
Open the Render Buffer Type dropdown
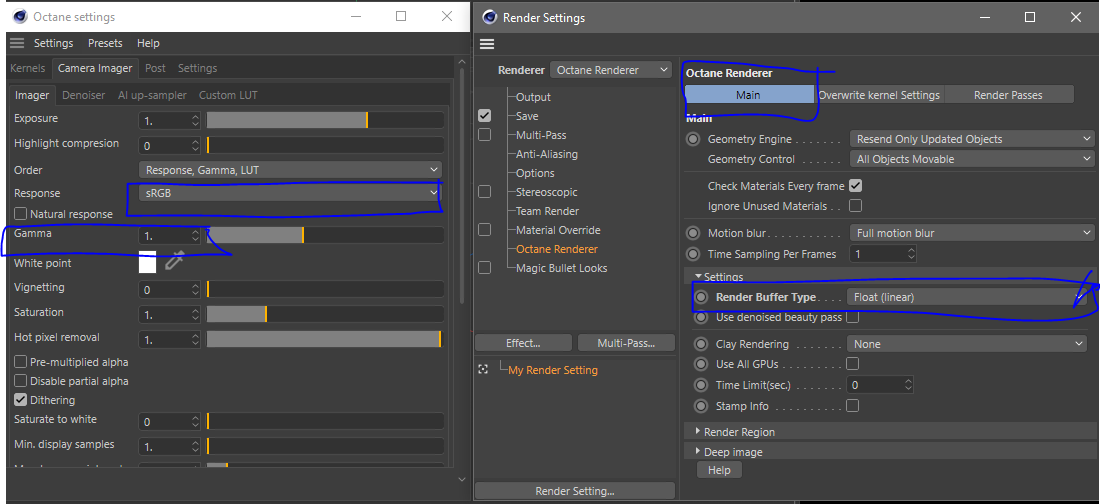[x=965, y=297]
